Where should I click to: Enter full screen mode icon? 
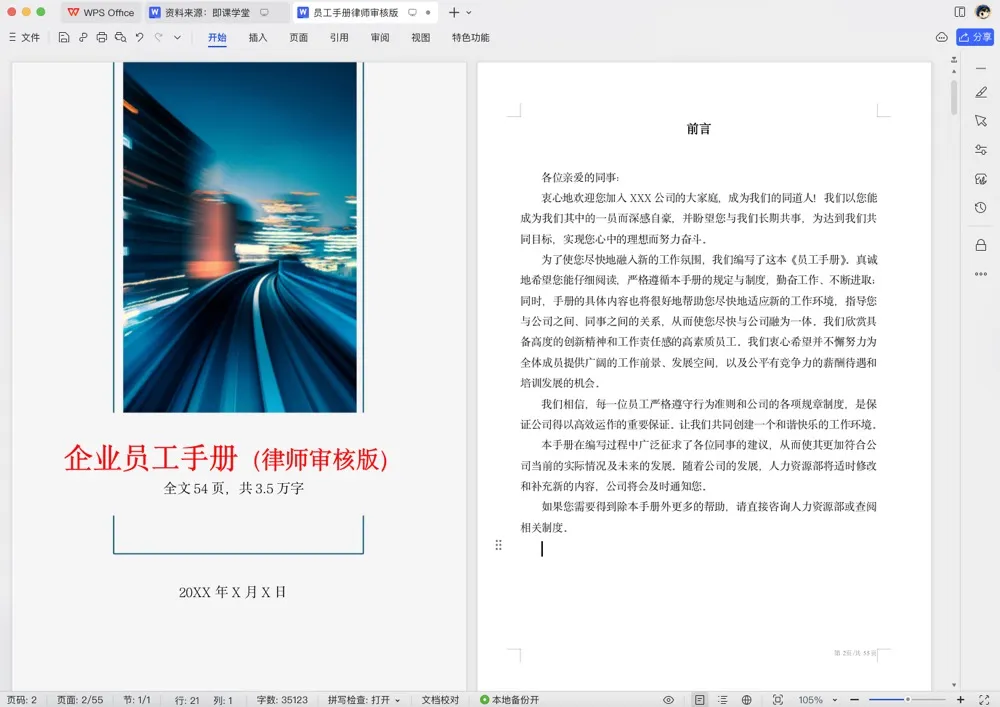tap(984, 700)
